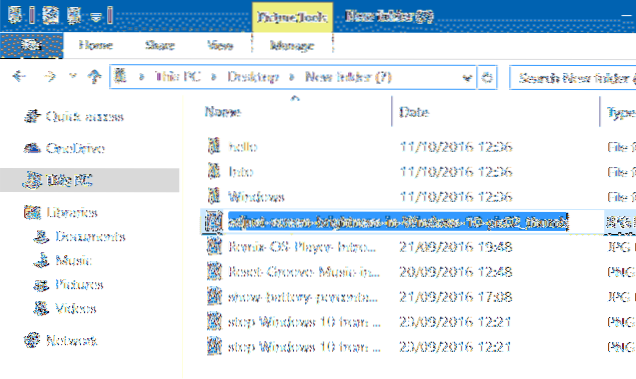Open the Customize Quick Access Toolbar dropdown
The width and height of the screenshot is (636, 379).
pyautogui.click(x=95, y=17)
